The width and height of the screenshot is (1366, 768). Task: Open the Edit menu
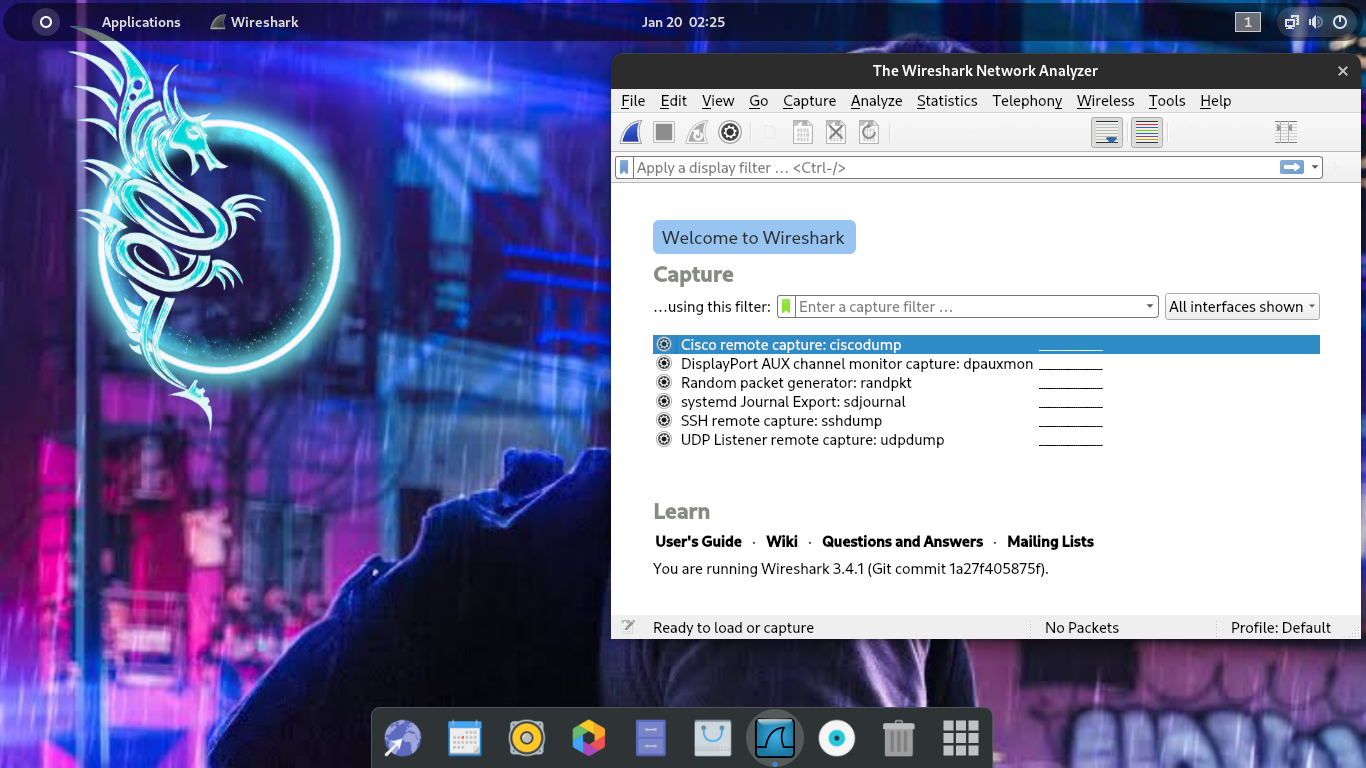point(674,101)
